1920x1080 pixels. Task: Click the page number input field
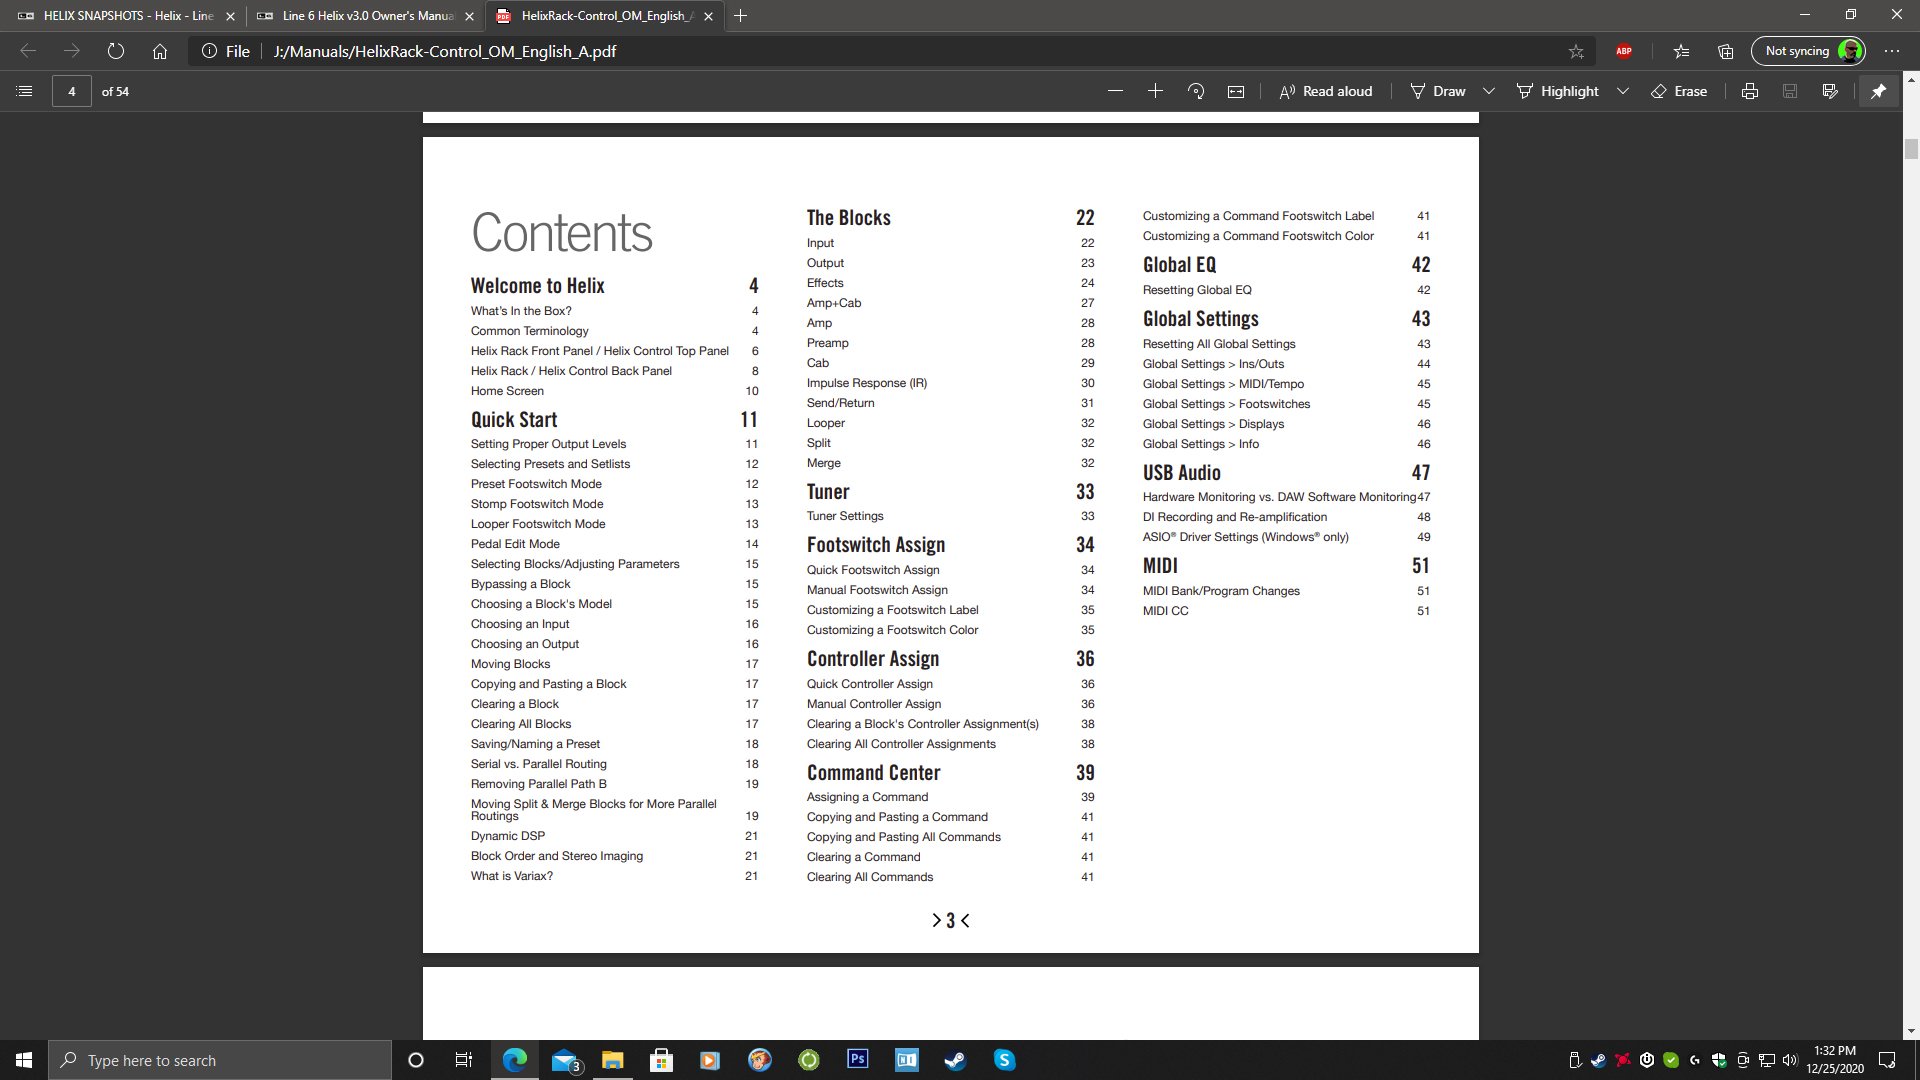click(71, 91)
